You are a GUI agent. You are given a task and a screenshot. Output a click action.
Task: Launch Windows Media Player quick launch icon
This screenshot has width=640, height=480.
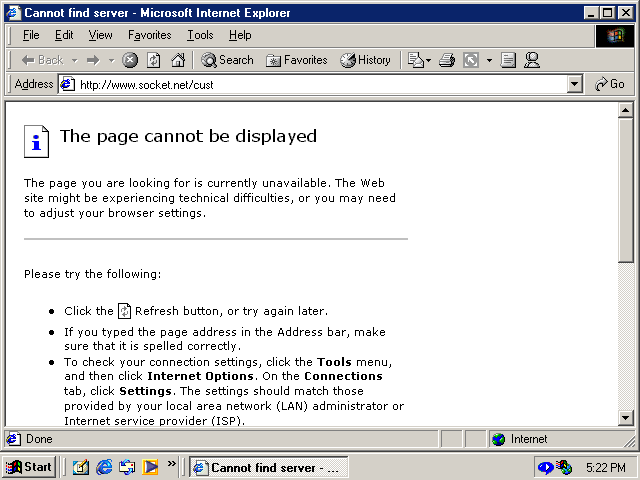[x=150, y=467]
